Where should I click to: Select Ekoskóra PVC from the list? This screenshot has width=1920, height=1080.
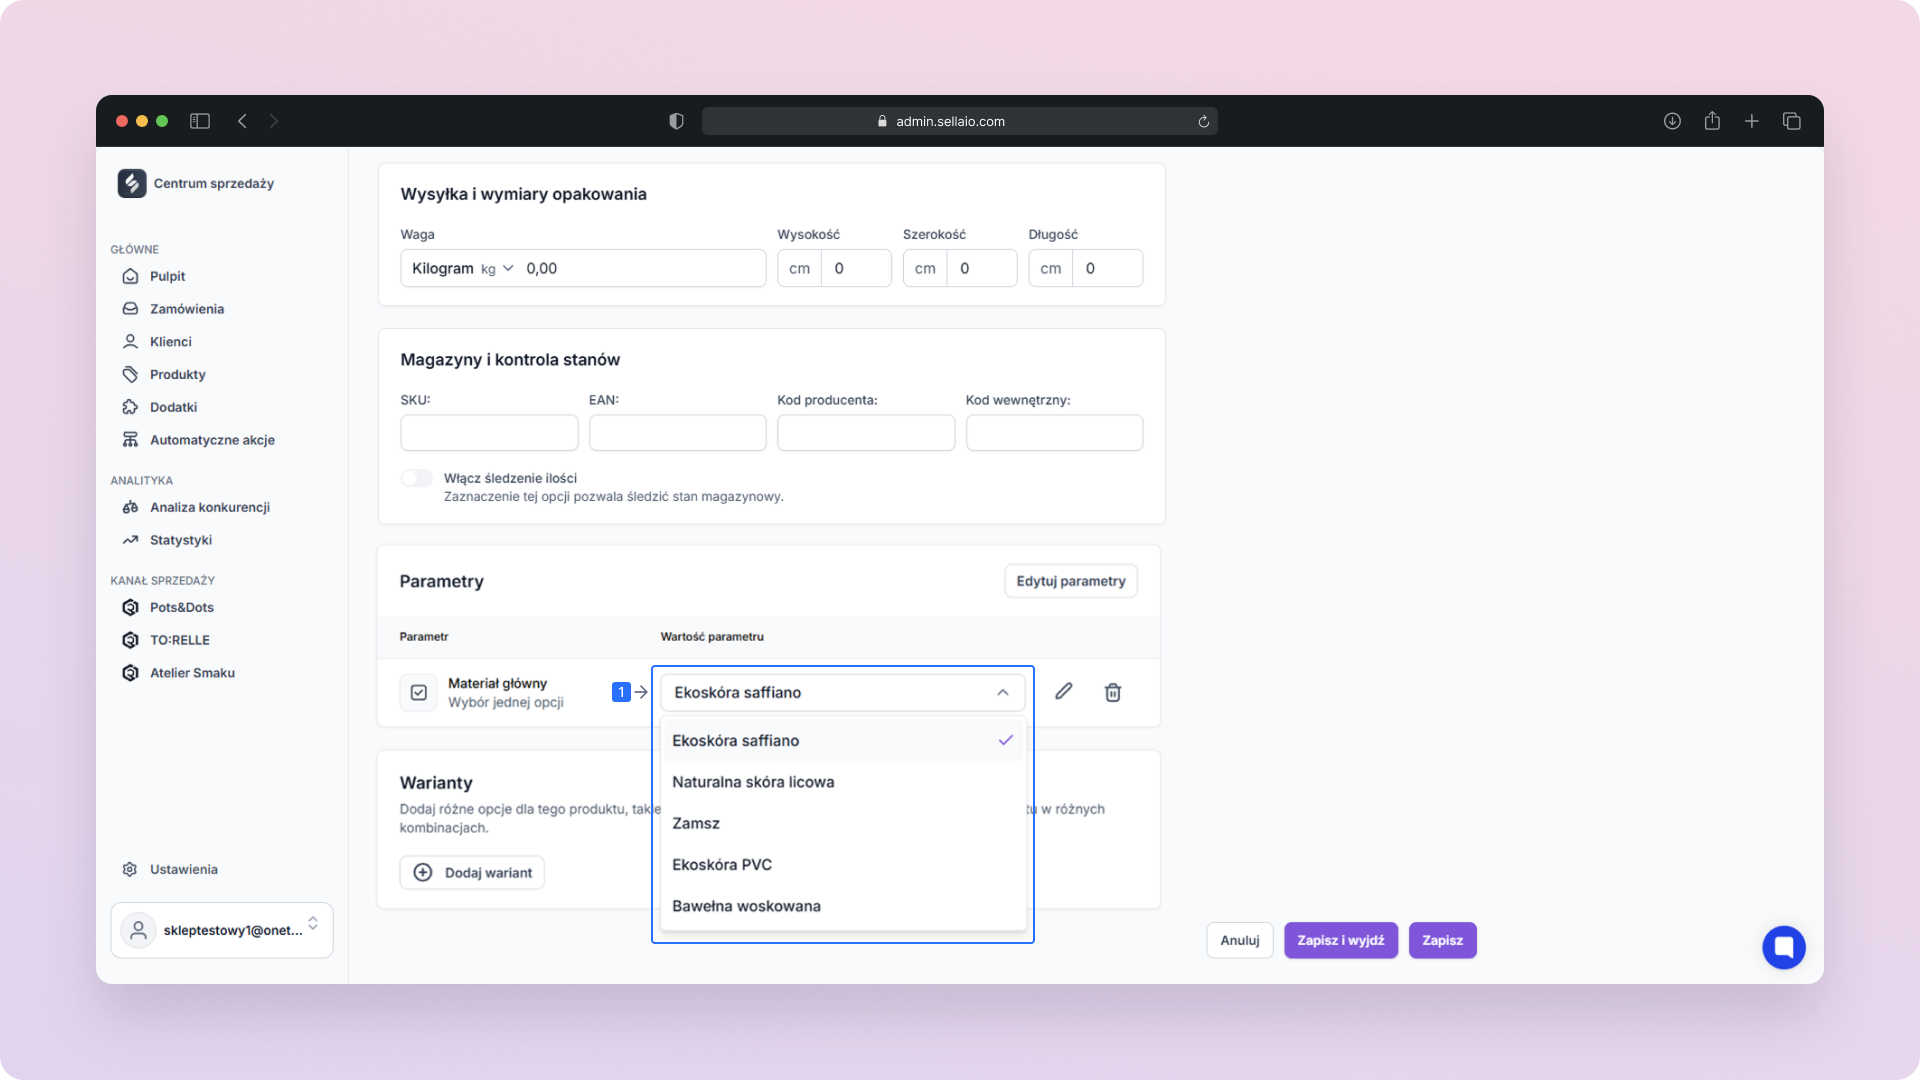pos(843,864)
